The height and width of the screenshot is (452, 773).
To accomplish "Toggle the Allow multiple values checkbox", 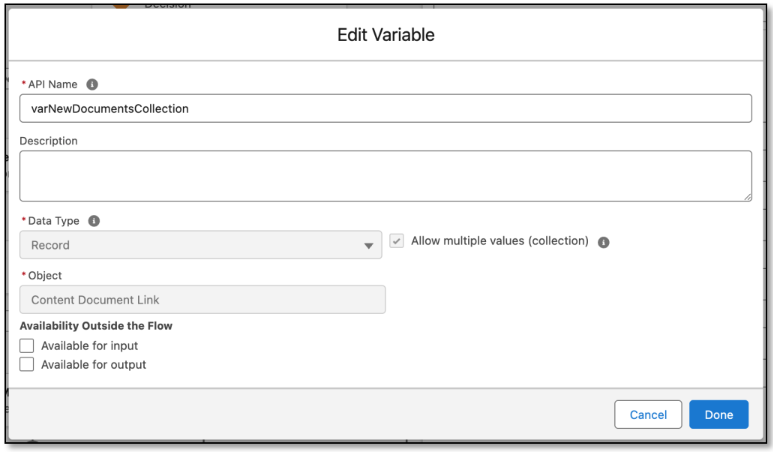I will coord(397,243).
